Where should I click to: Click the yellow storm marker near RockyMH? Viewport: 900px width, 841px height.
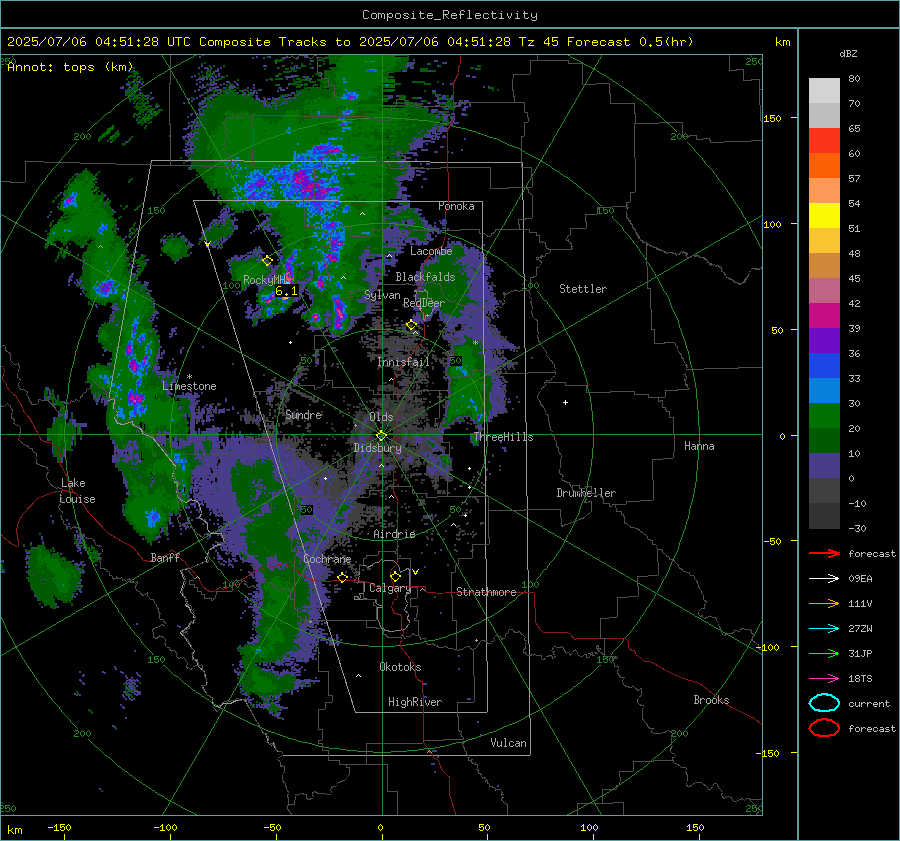coord(267,261)
